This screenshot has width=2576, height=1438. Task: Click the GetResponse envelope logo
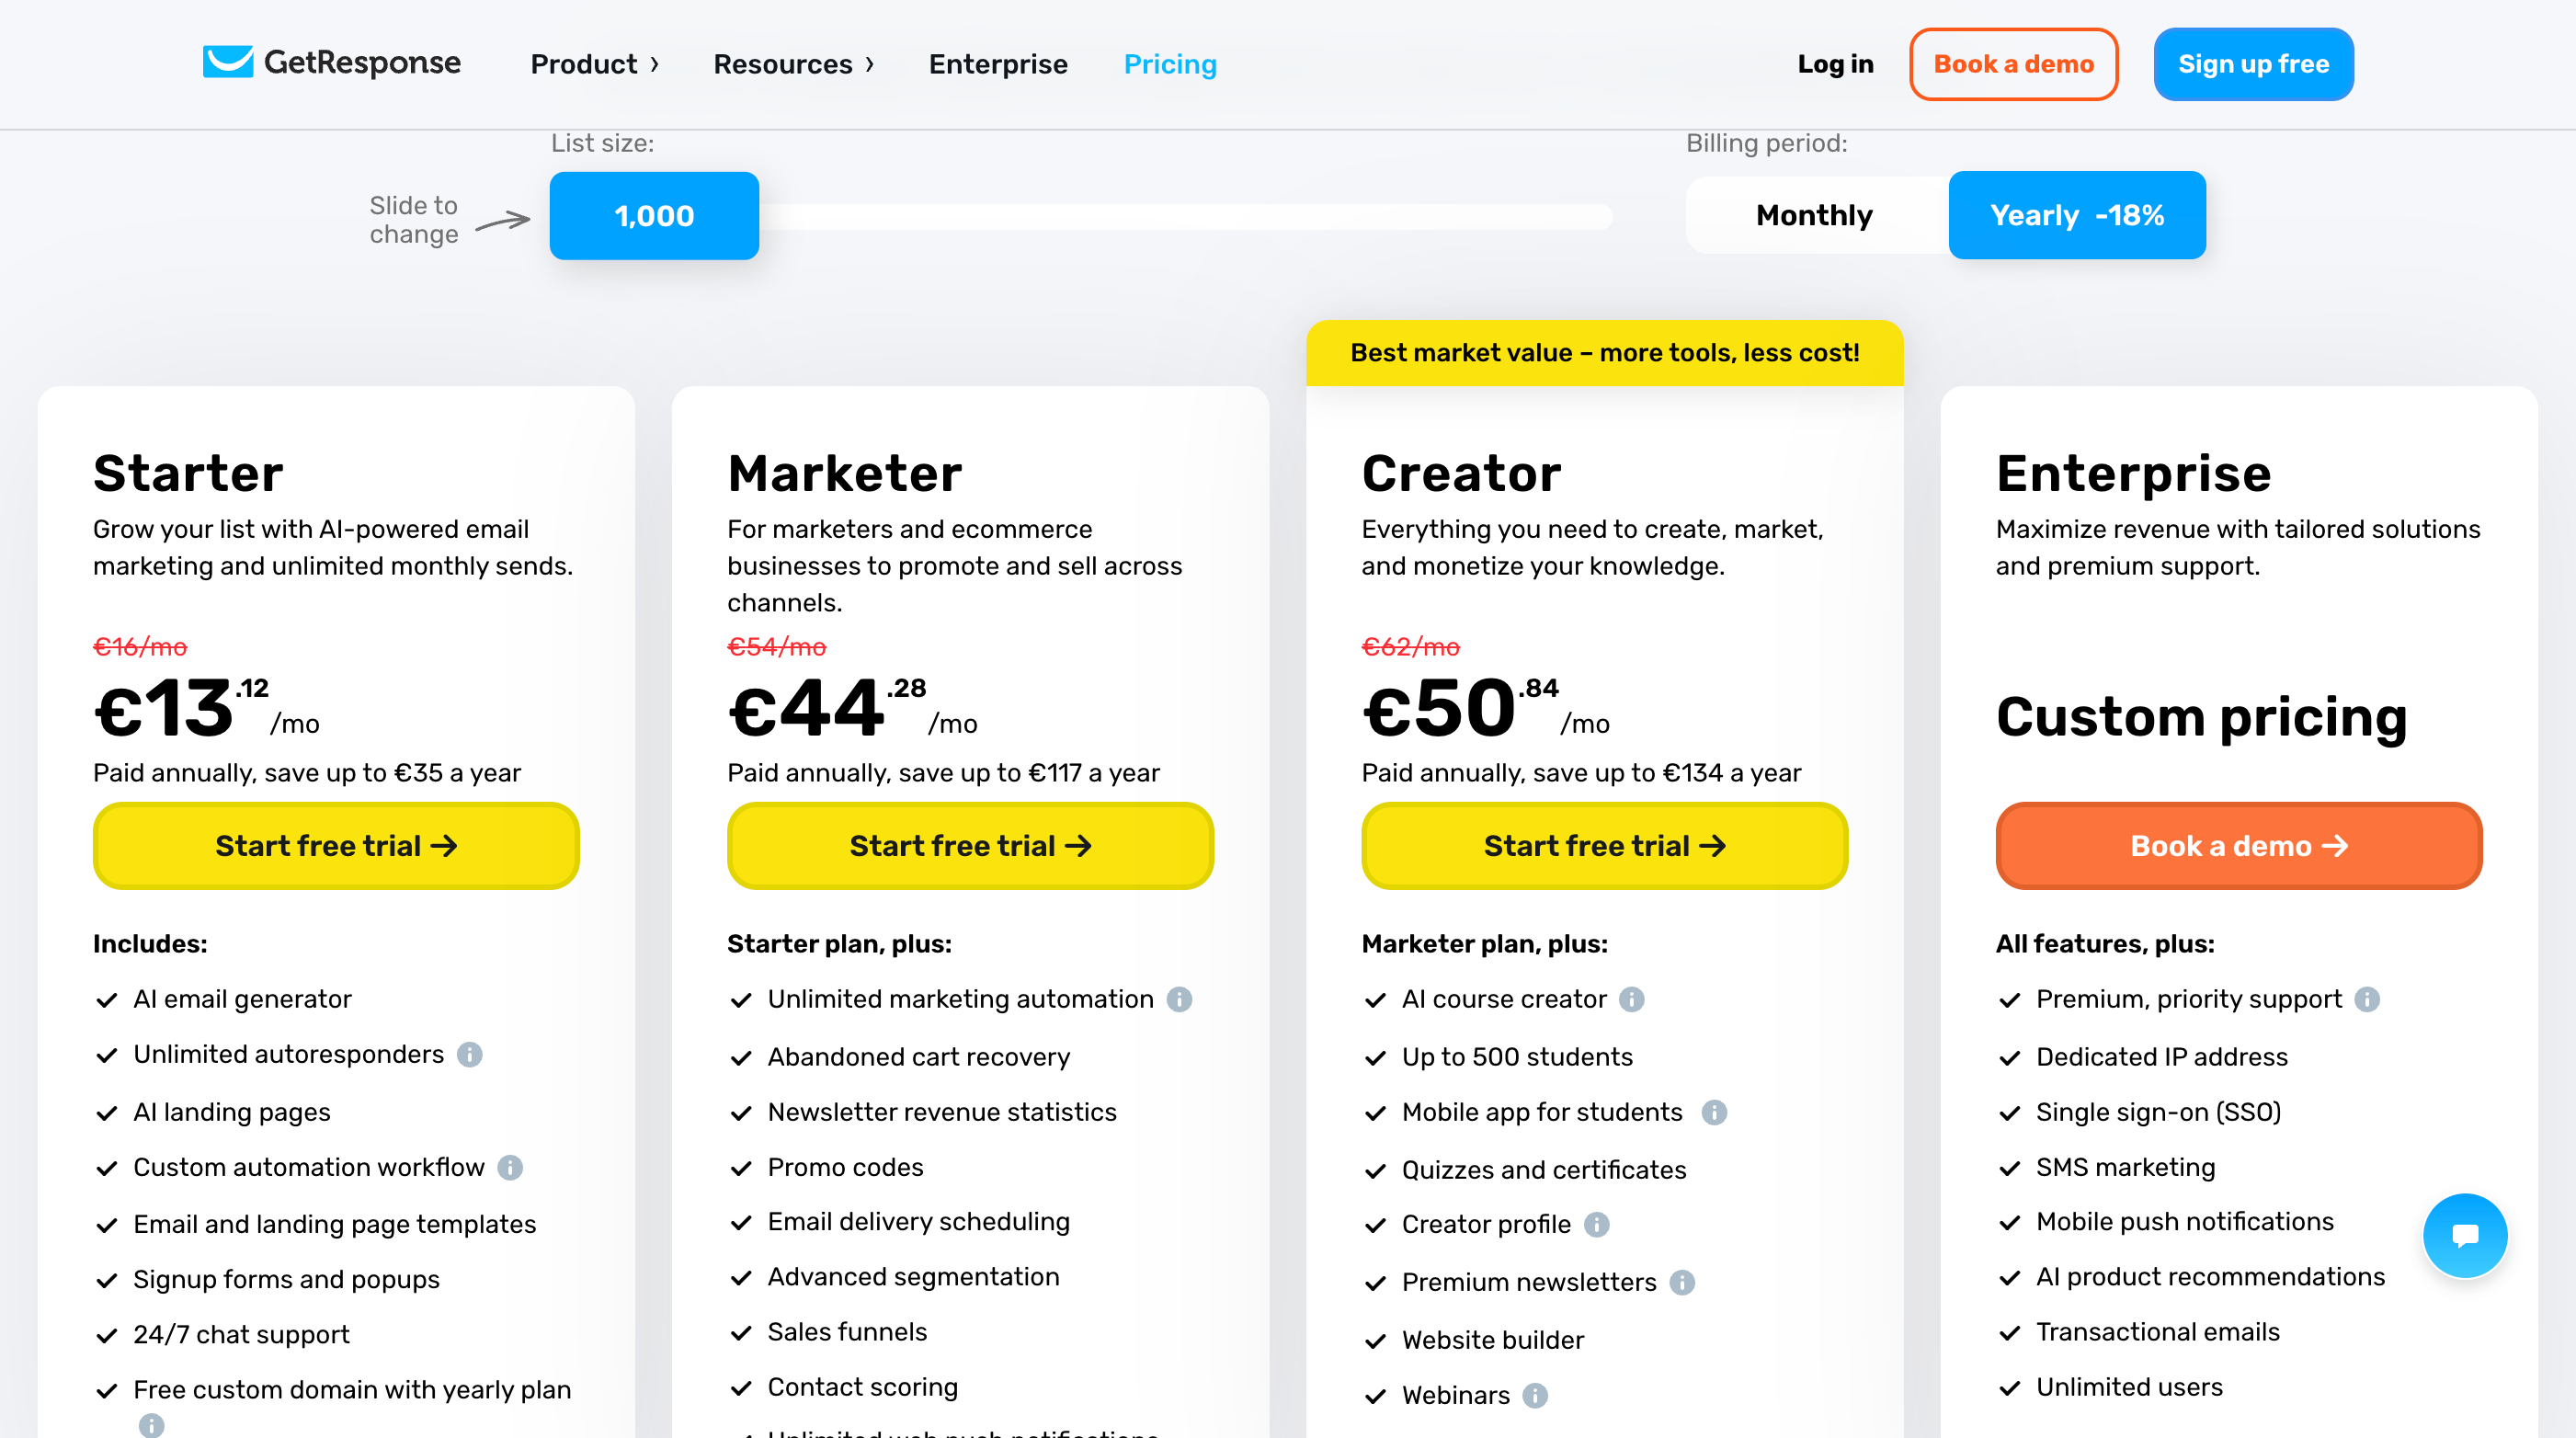228,62
